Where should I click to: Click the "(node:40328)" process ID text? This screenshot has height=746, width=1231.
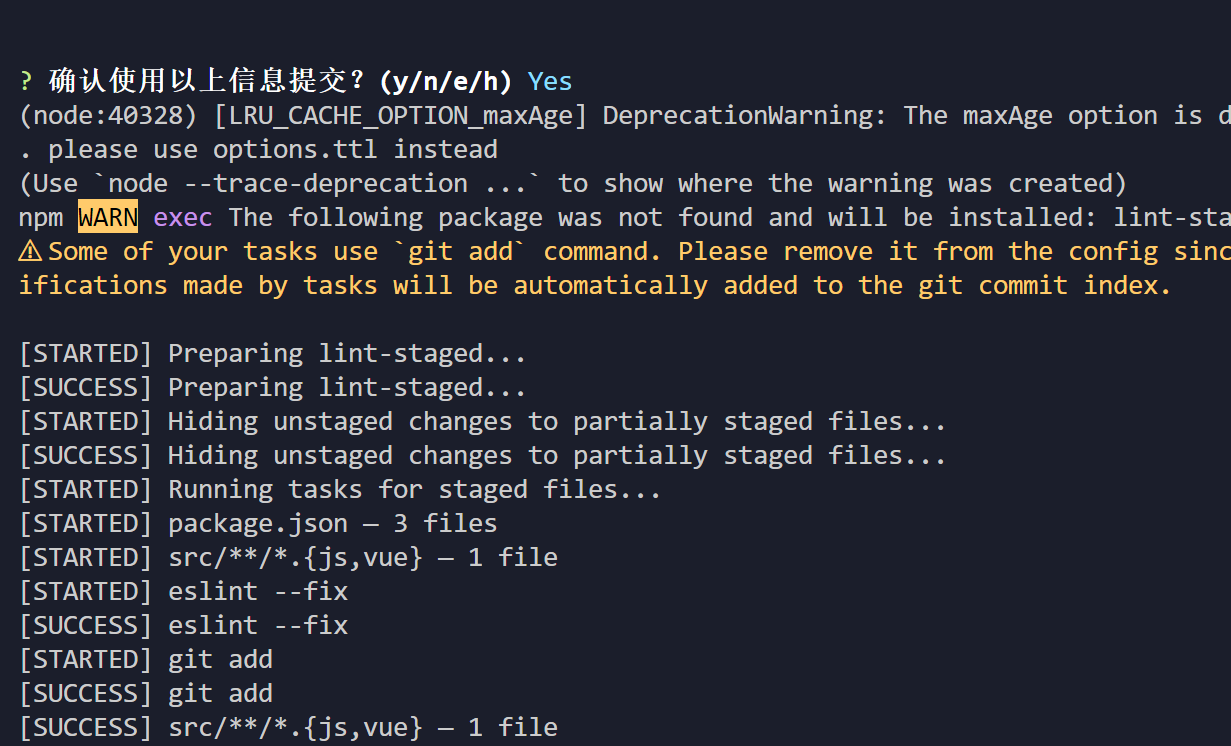tap(108, 116)
